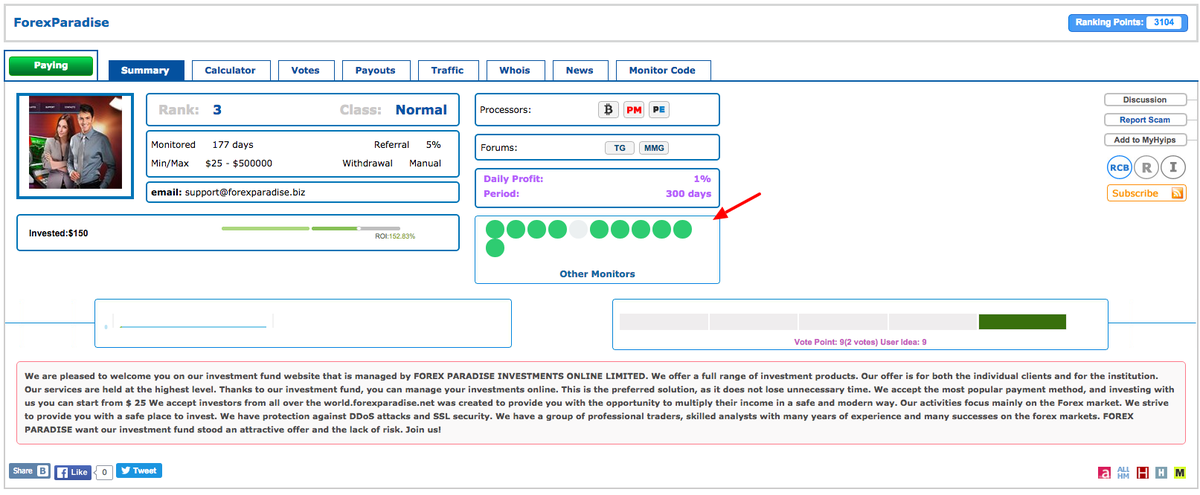Viewport: 1200px width, 495px height.
Task: Click the orange Subscribe button
Action: click(1147, 193)
